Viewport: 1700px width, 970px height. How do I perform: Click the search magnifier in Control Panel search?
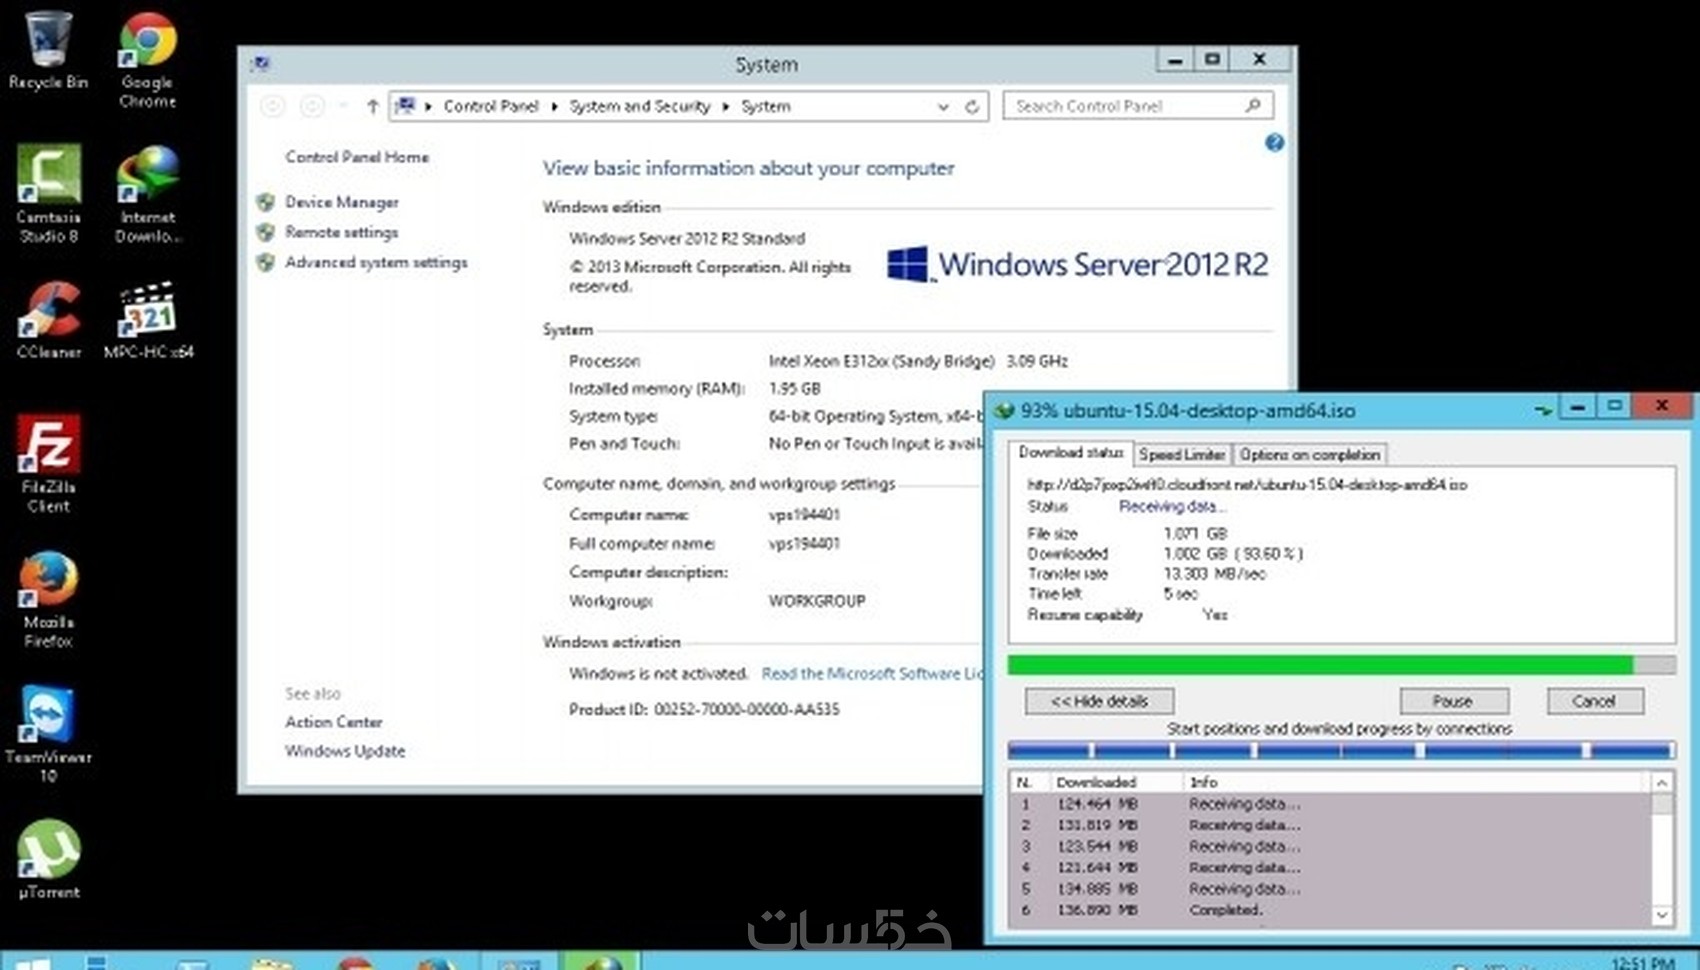pyautogui.click(x=1253, y=105)
